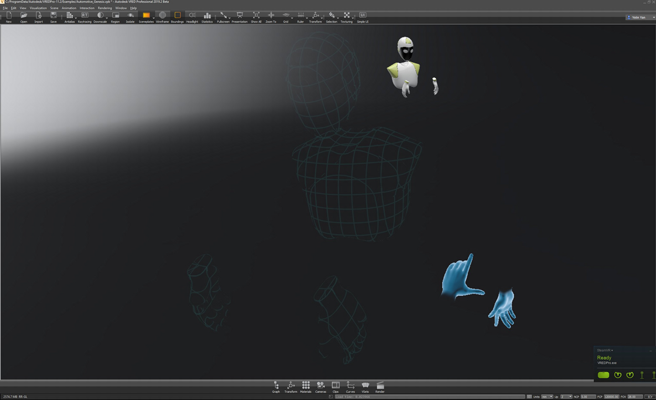Expand the Fullscreen options arrow
This screenshot has width=656, height=400.
230,18
